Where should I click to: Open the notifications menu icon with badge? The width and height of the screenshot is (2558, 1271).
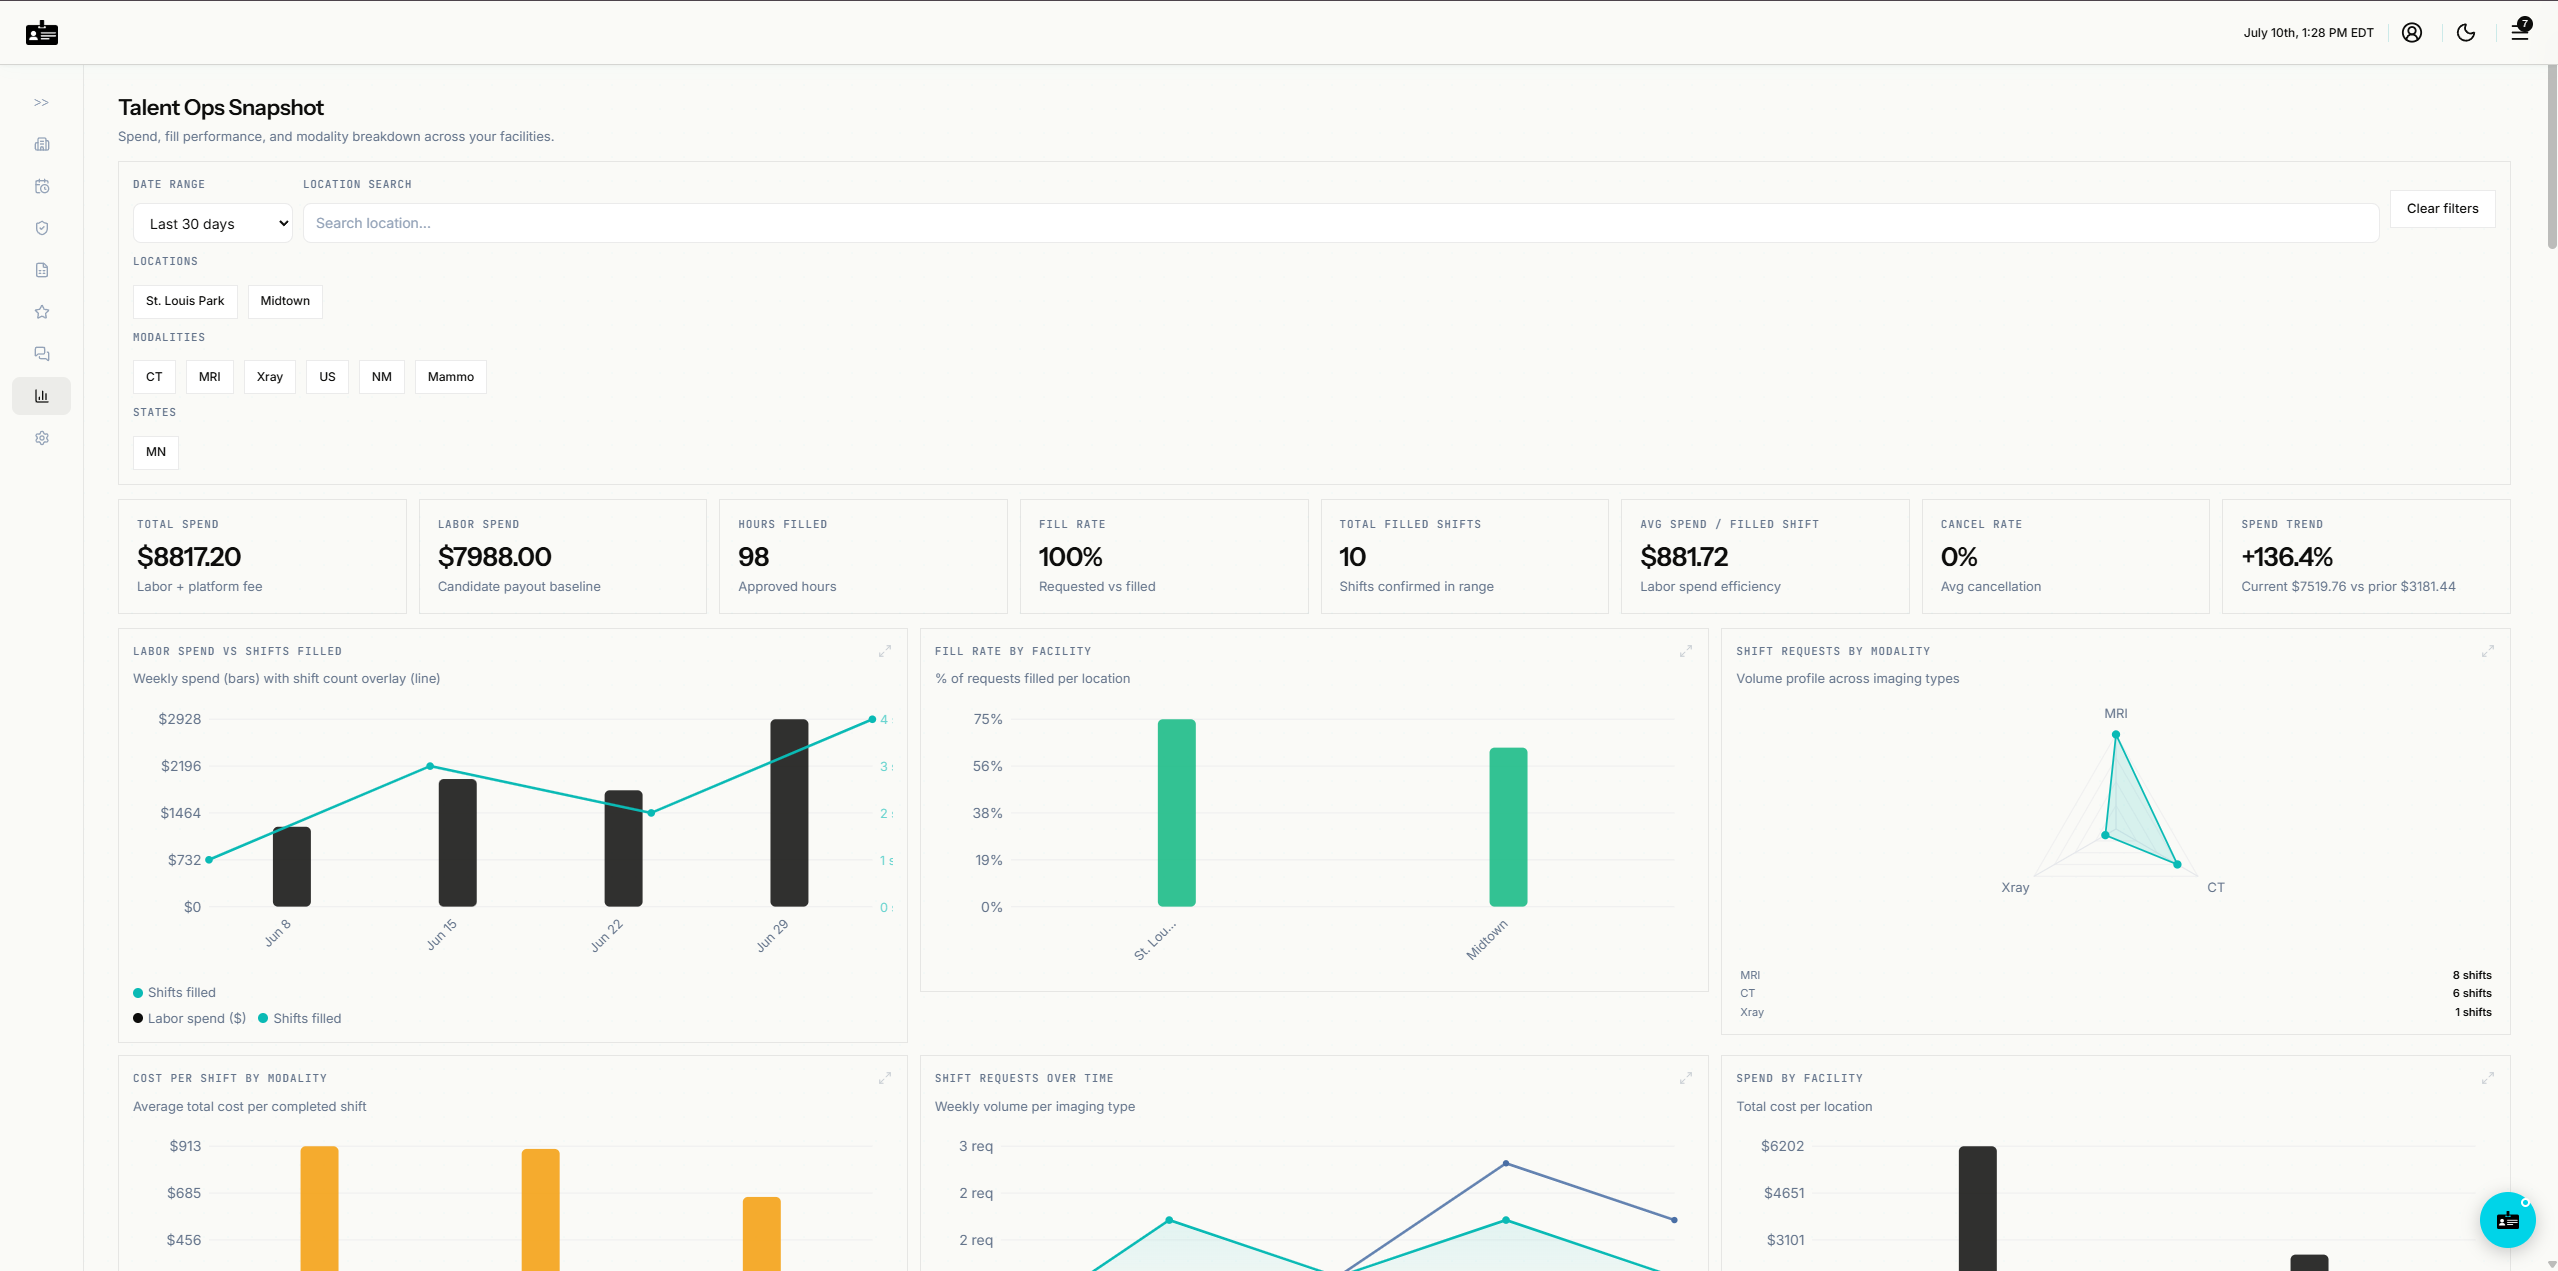coord(2520,31)
